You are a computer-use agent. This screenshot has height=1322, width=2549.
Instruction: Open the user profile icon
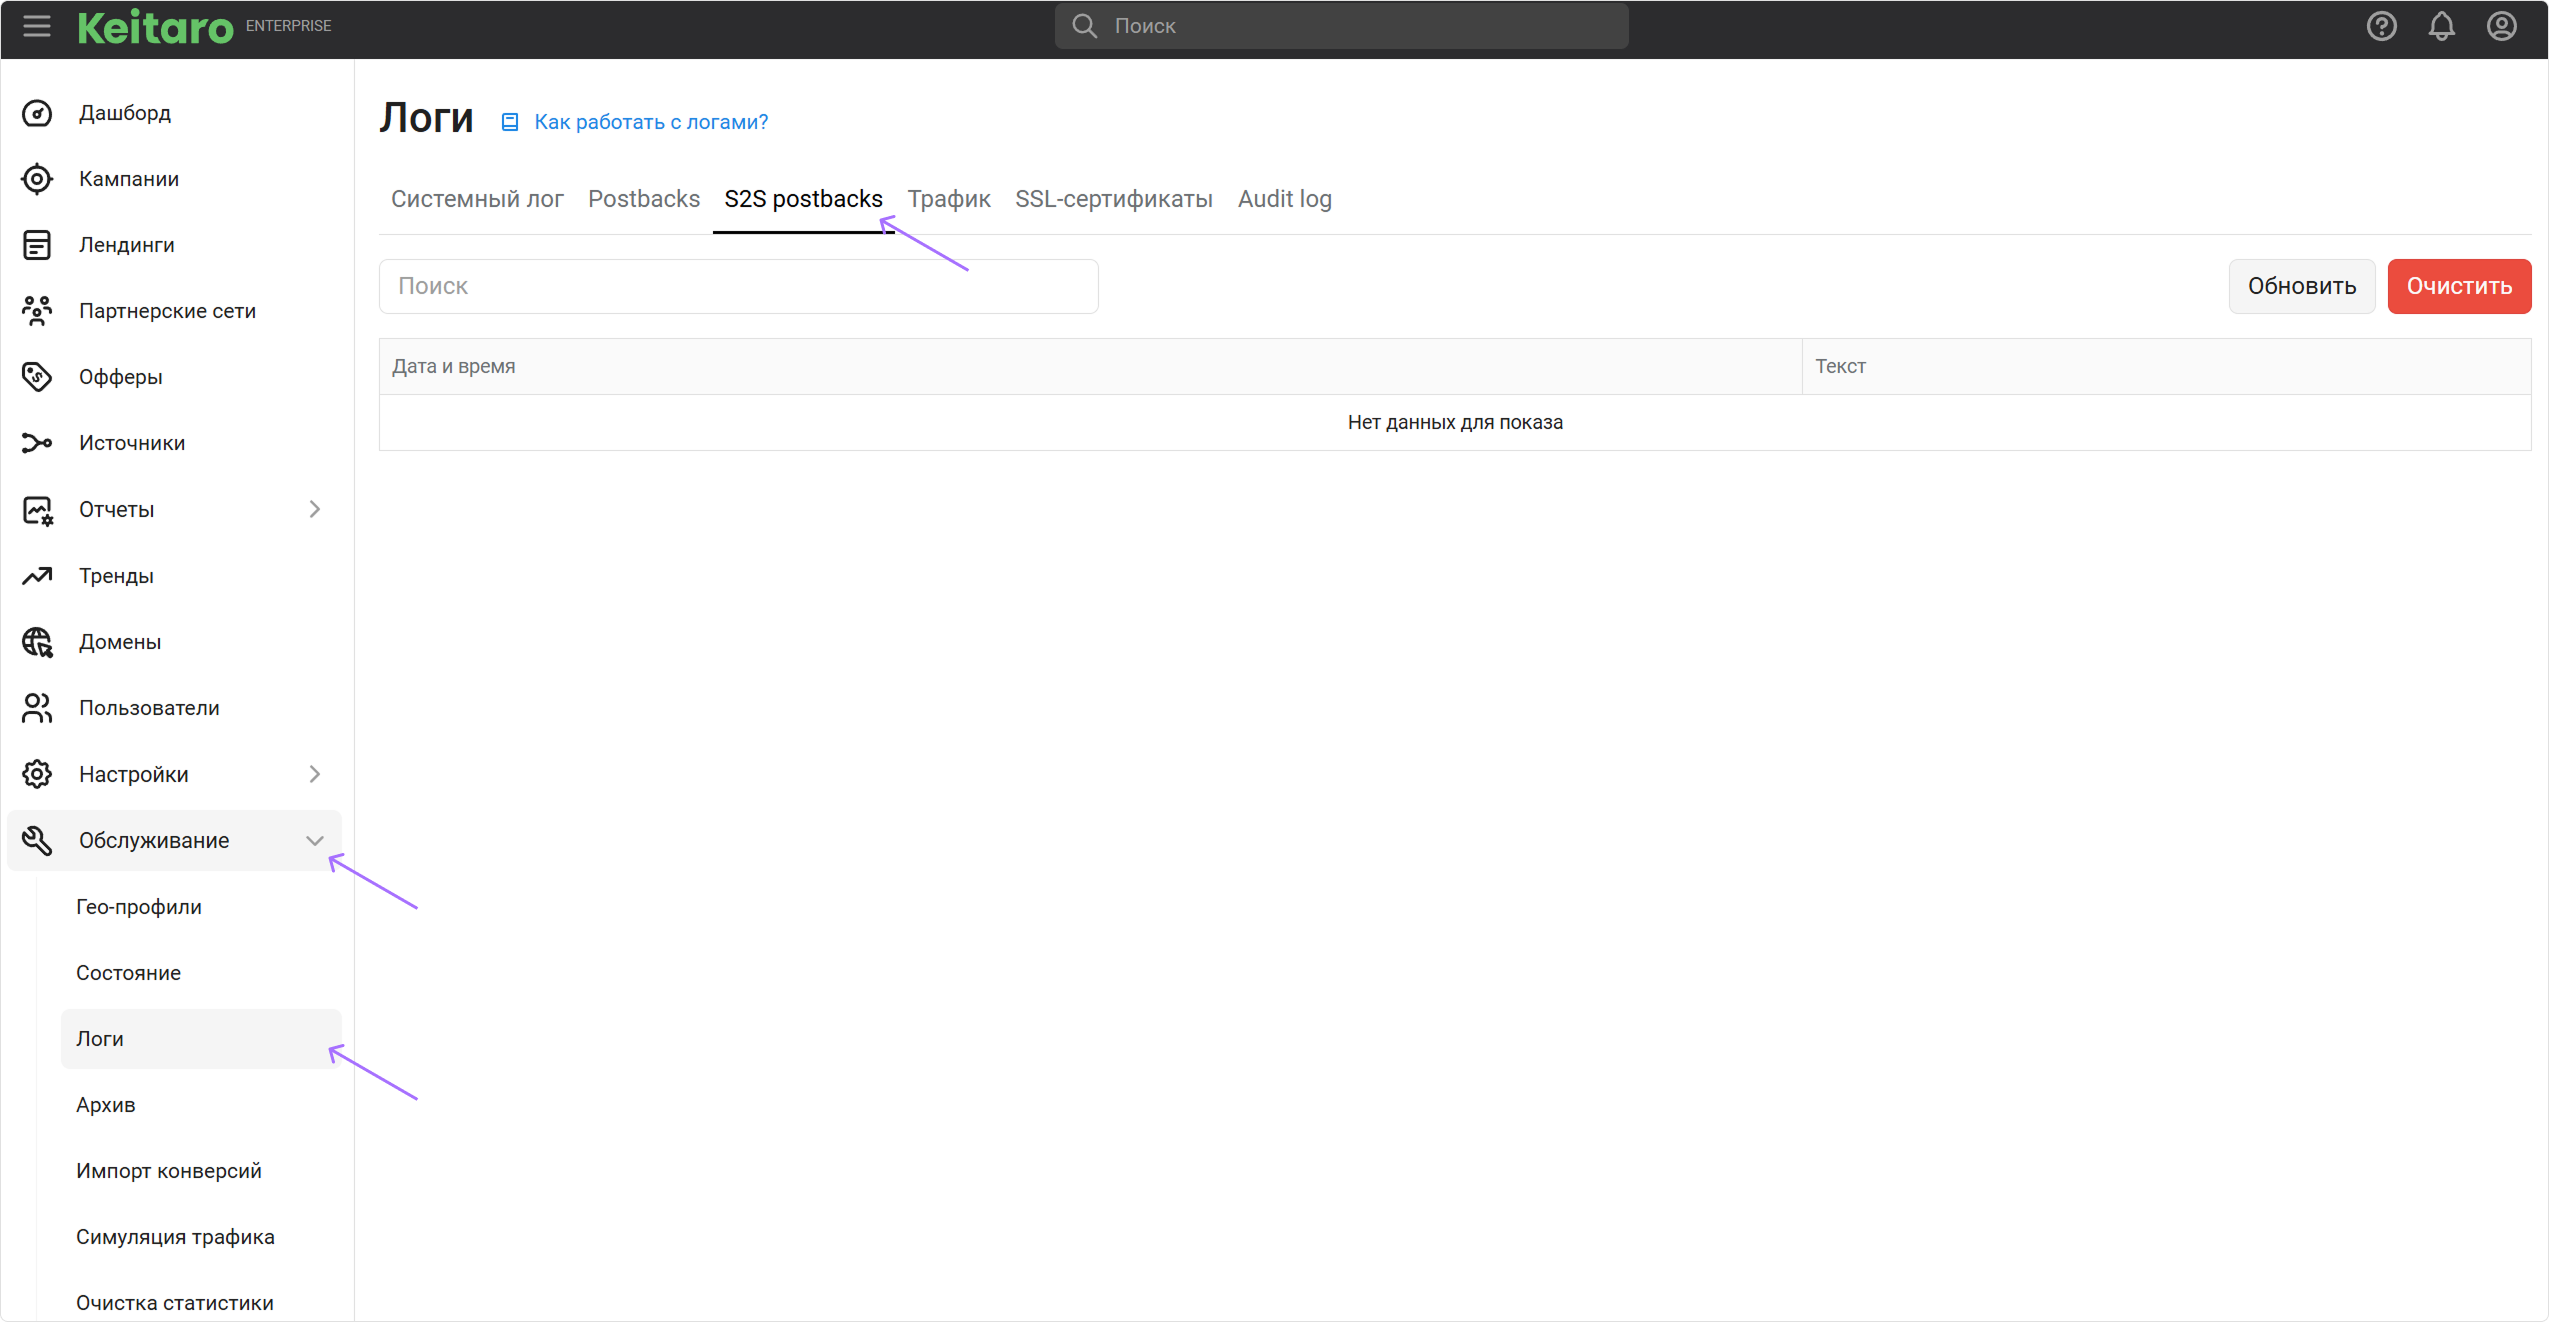click(x=2501, y=26)
